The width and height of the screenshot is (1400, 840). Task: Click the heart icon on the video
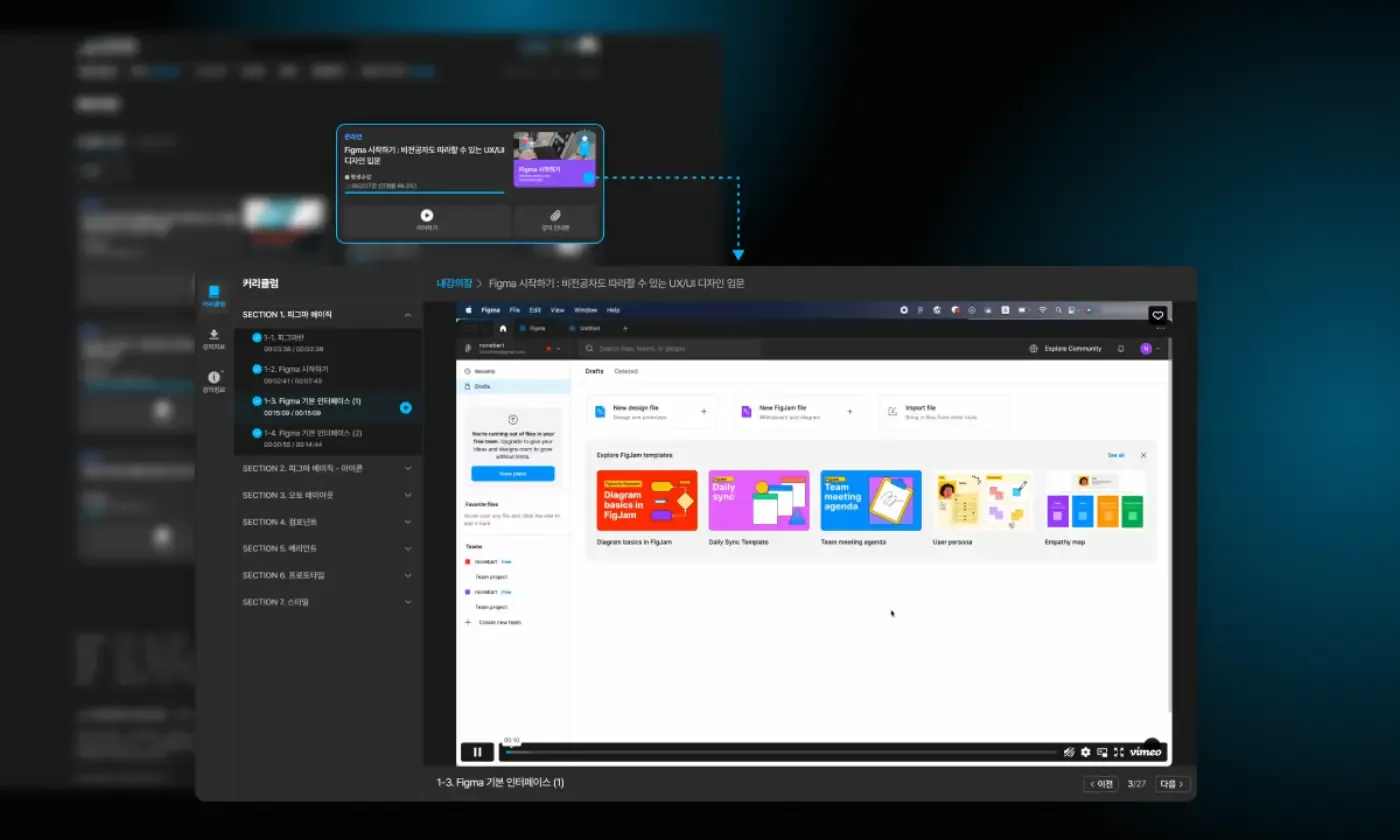[1158, 315]
